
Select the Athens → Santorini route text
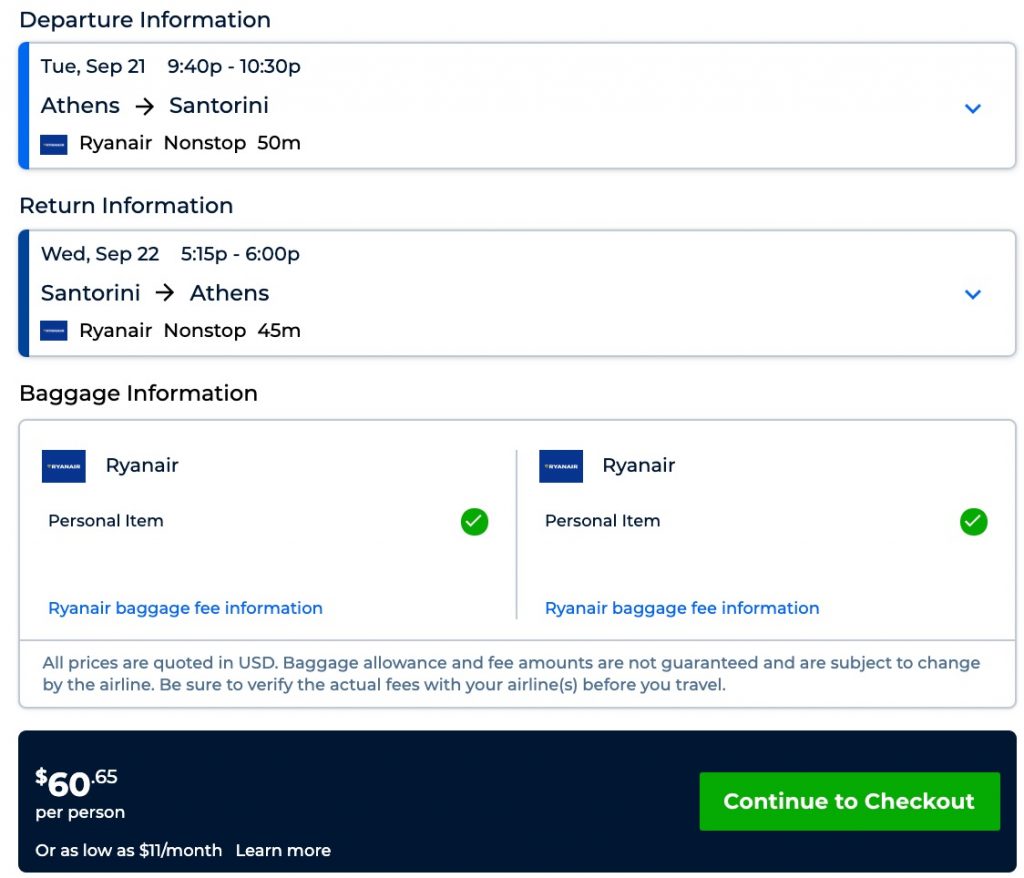pyautogui.click(x=155, y=106)
